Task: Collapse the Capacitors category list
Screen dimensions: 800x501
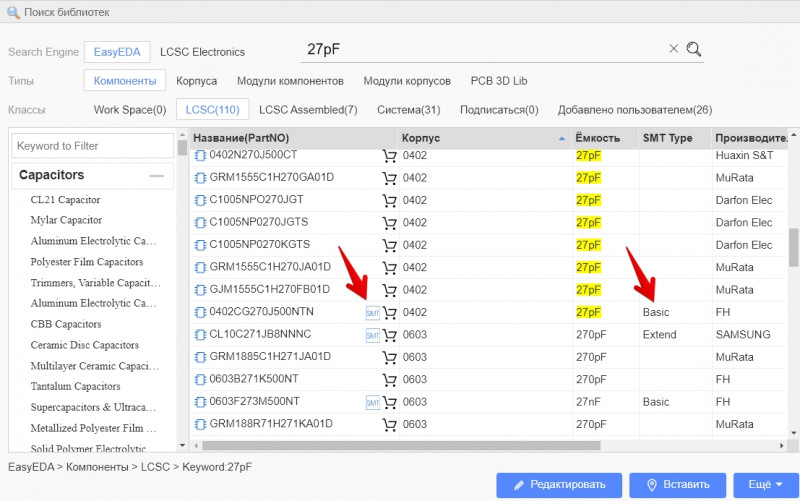Action: coord(156,176)
